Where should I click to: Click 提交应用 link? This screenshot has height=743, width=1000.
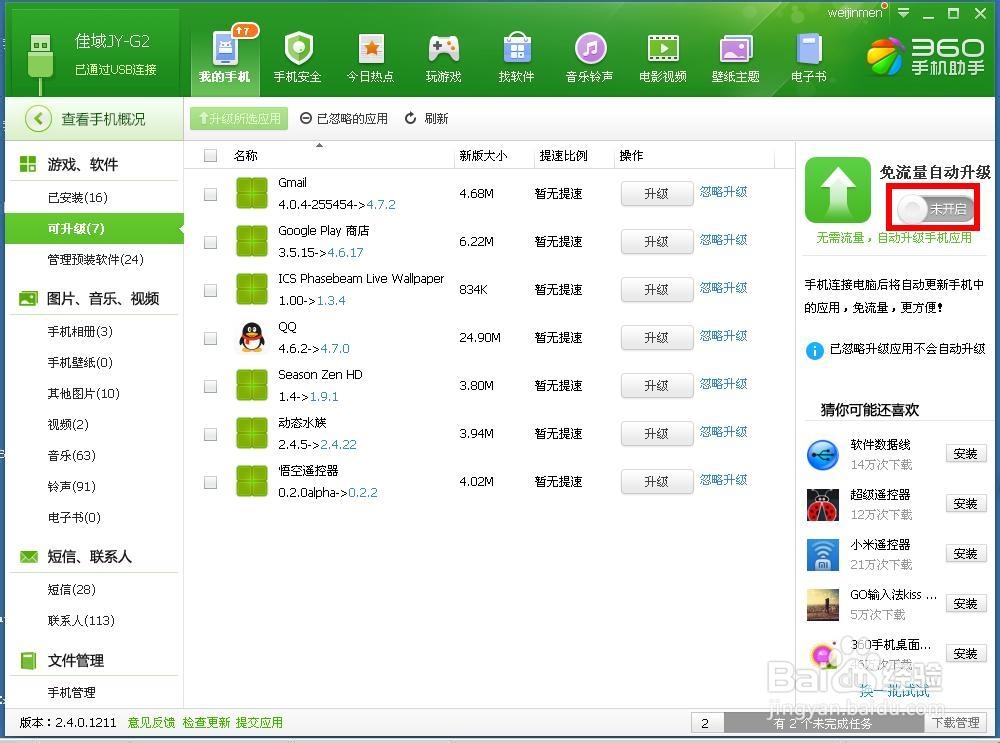[x=259, y=723]
